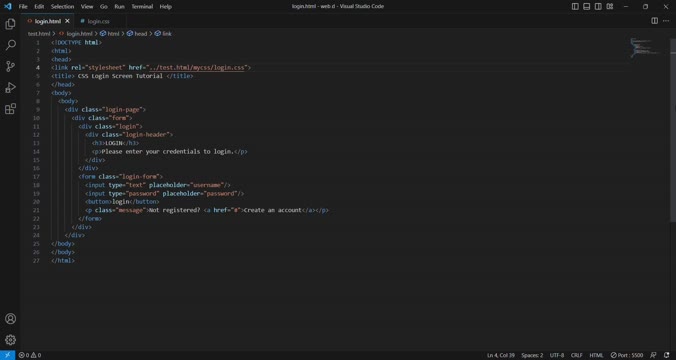Image resolution: width=676 pixels, height=360 pixels.
Task: Open the notifications bell in status bar
Action: coord(667,355)
